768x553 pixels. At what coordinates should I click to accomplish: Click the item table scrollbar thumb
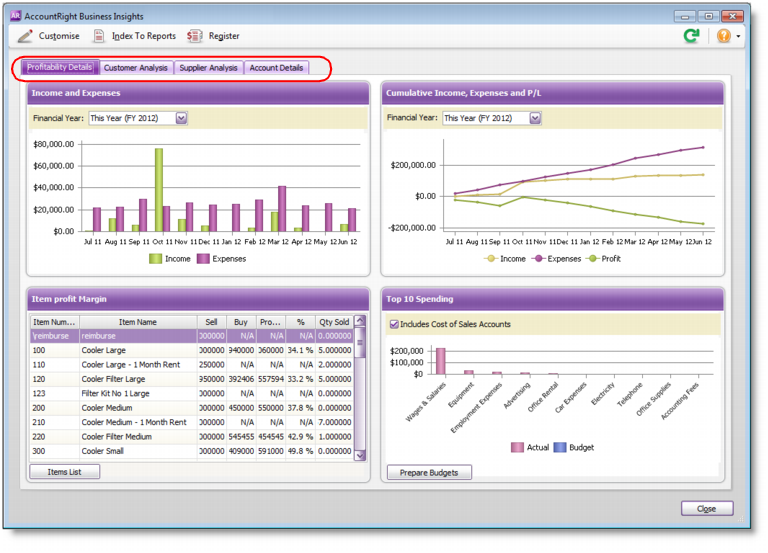pyautogui.click(x=360, y=343)
